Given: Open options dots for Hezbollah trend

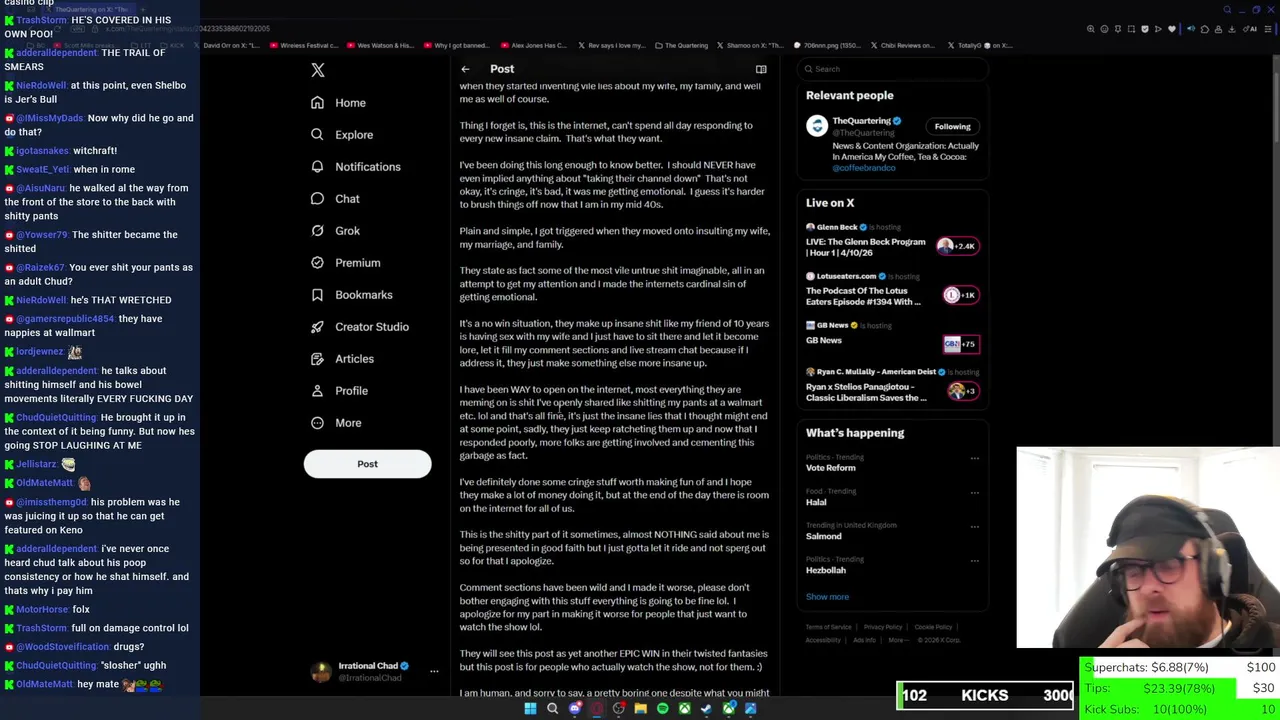Looking at the screenshot, I should pyautogui.click(x=975, y=560).
